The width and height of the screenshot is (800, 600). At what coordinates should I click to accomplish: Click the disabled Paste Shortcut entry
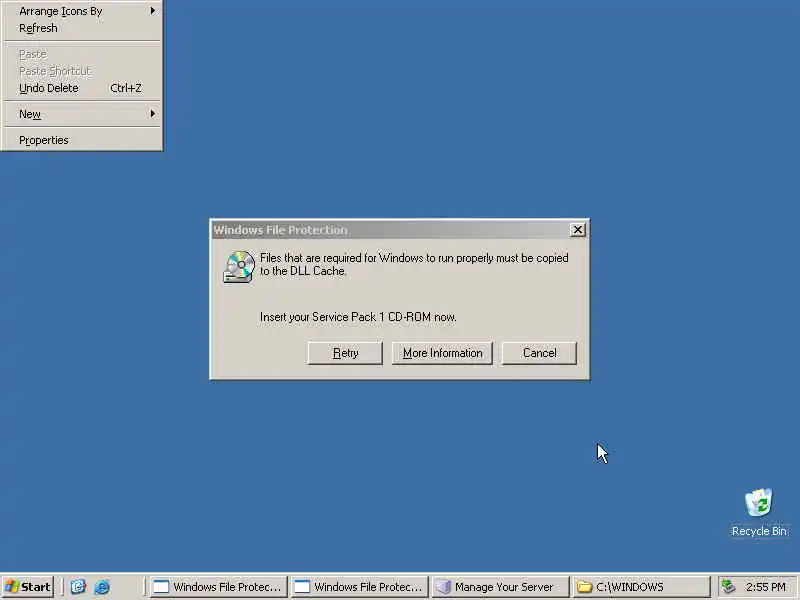coord(82,71)
